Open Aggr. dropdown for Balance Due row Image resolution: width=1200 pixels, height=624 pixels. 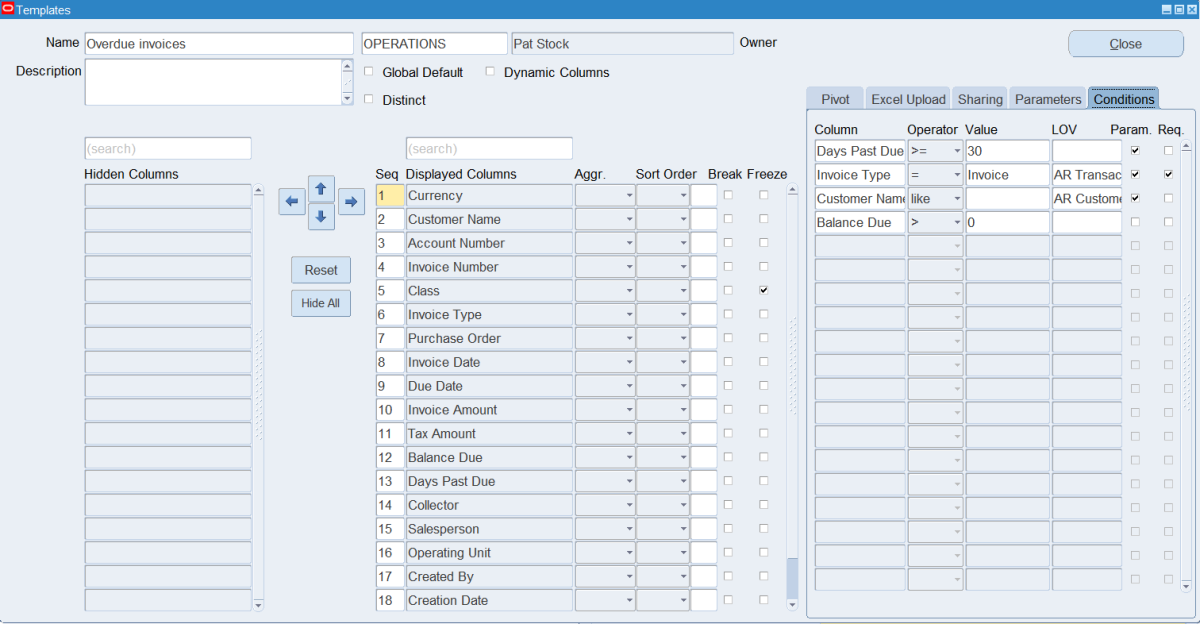click(629, 458)
